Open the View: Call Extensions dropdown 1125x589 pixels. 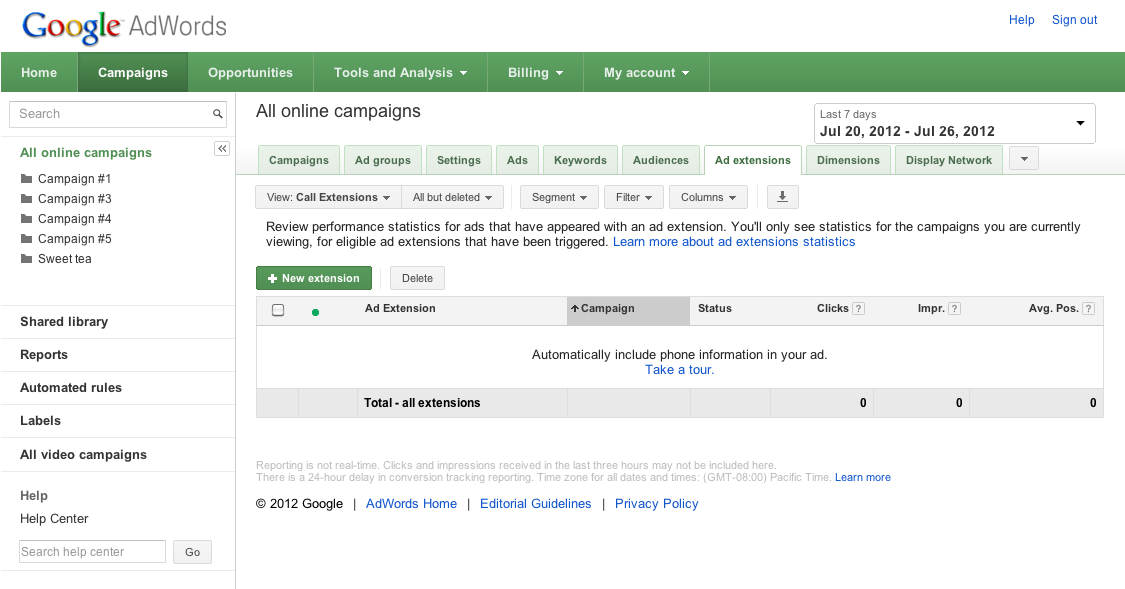[x=328, y=197]
